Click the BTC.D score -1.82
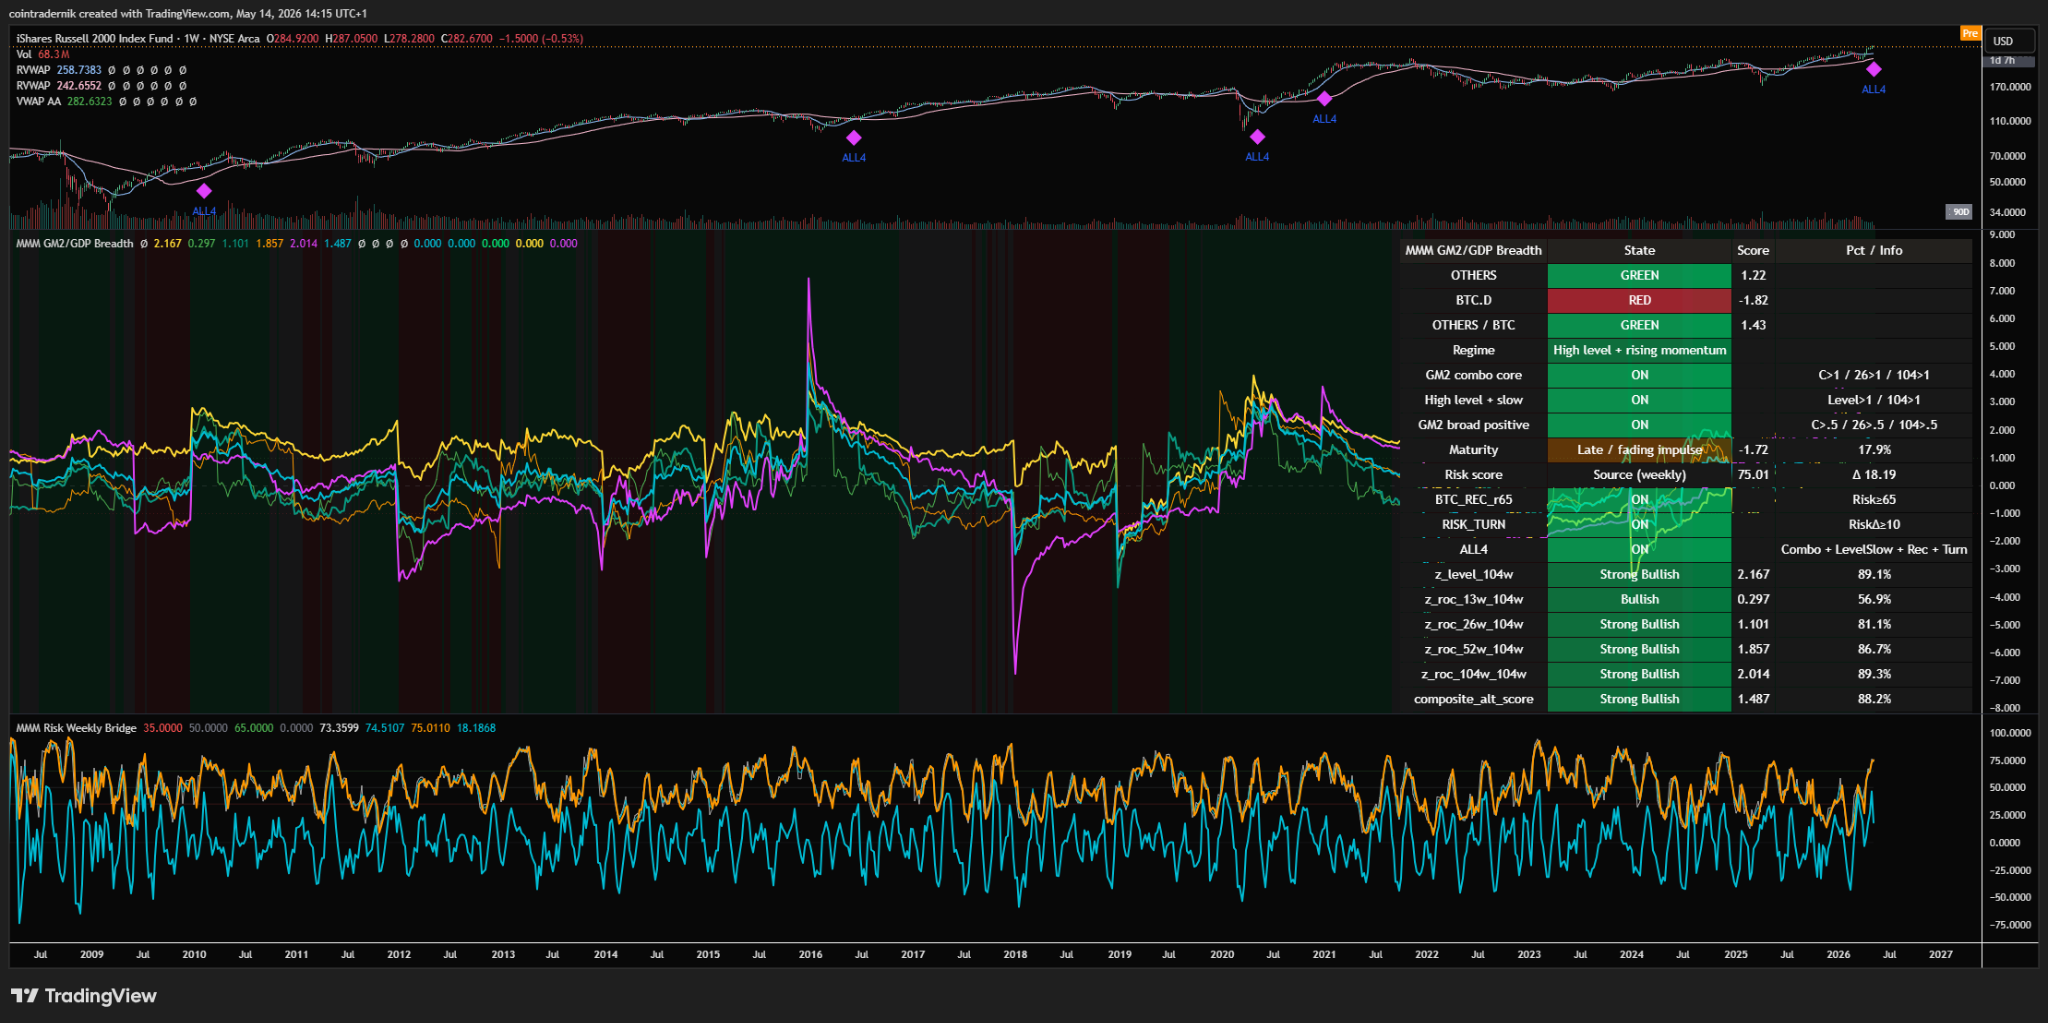Viewport: 2048px width, 1023px height. coord(1752,300)
